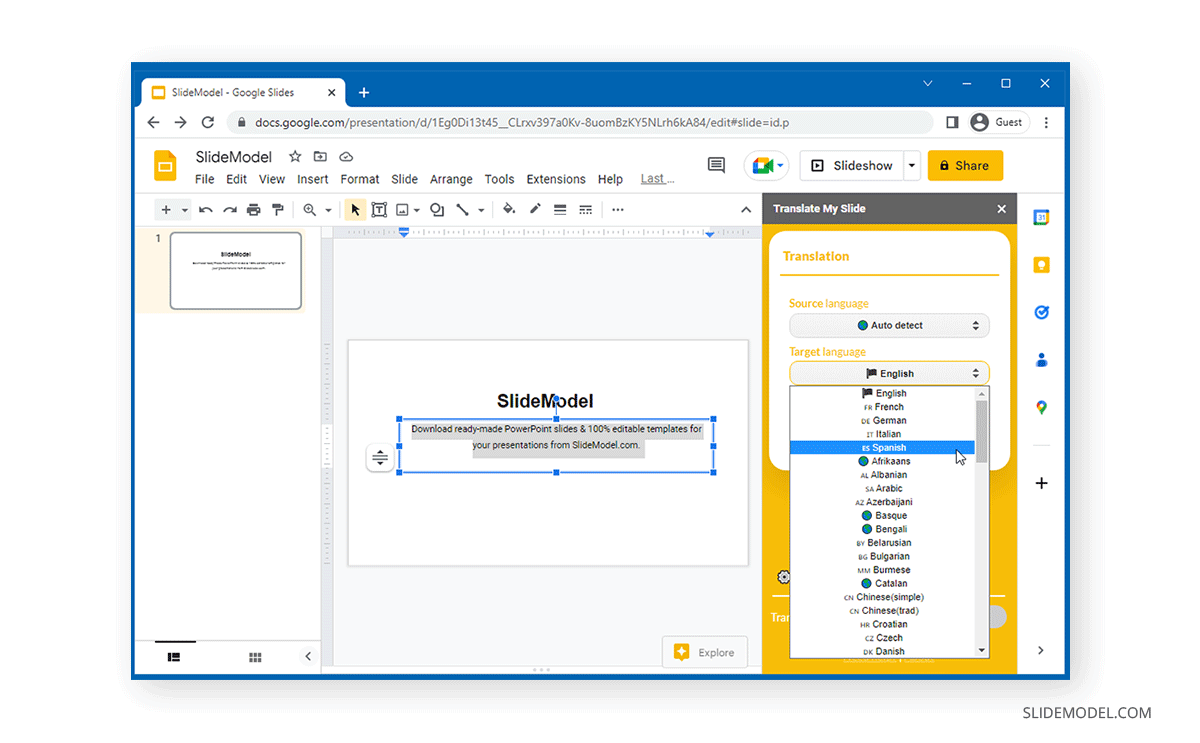Open a new browser tab
Viewport: 1200px width, 743px height.
[x=364, y=92]
